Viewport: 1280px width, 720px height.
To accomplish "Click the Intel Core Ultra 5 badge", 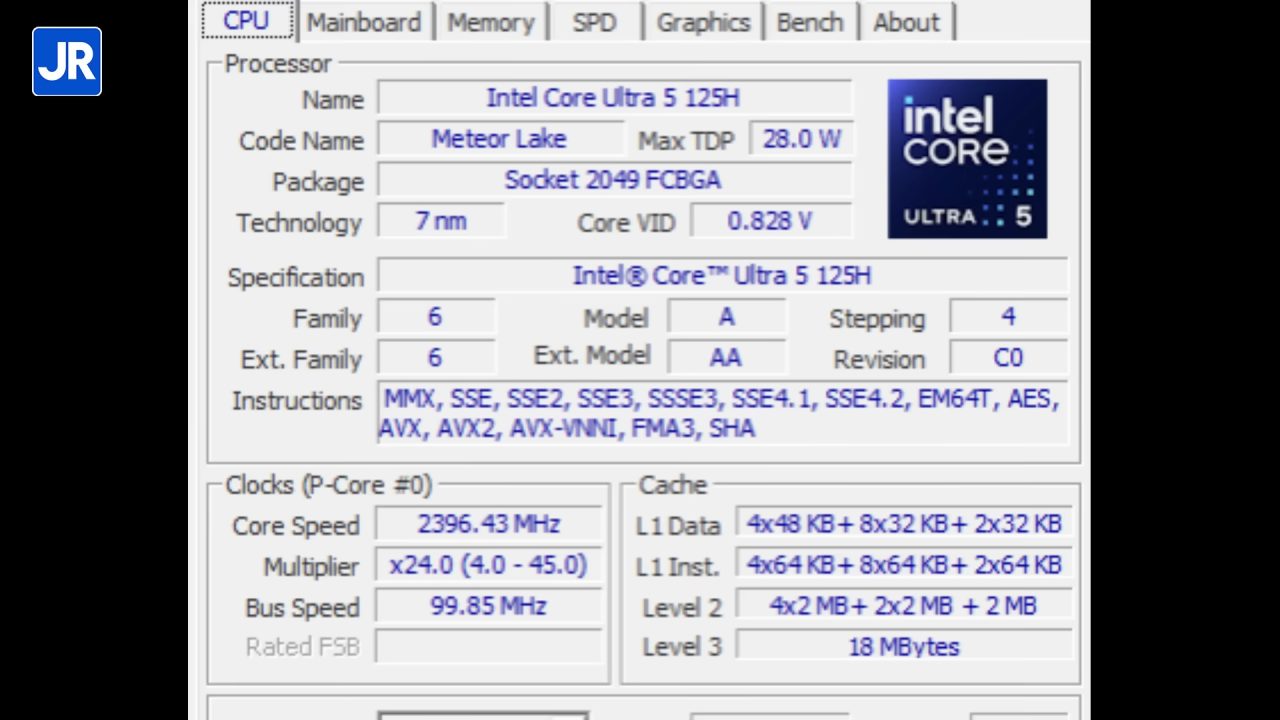I will tap(966, 159).
